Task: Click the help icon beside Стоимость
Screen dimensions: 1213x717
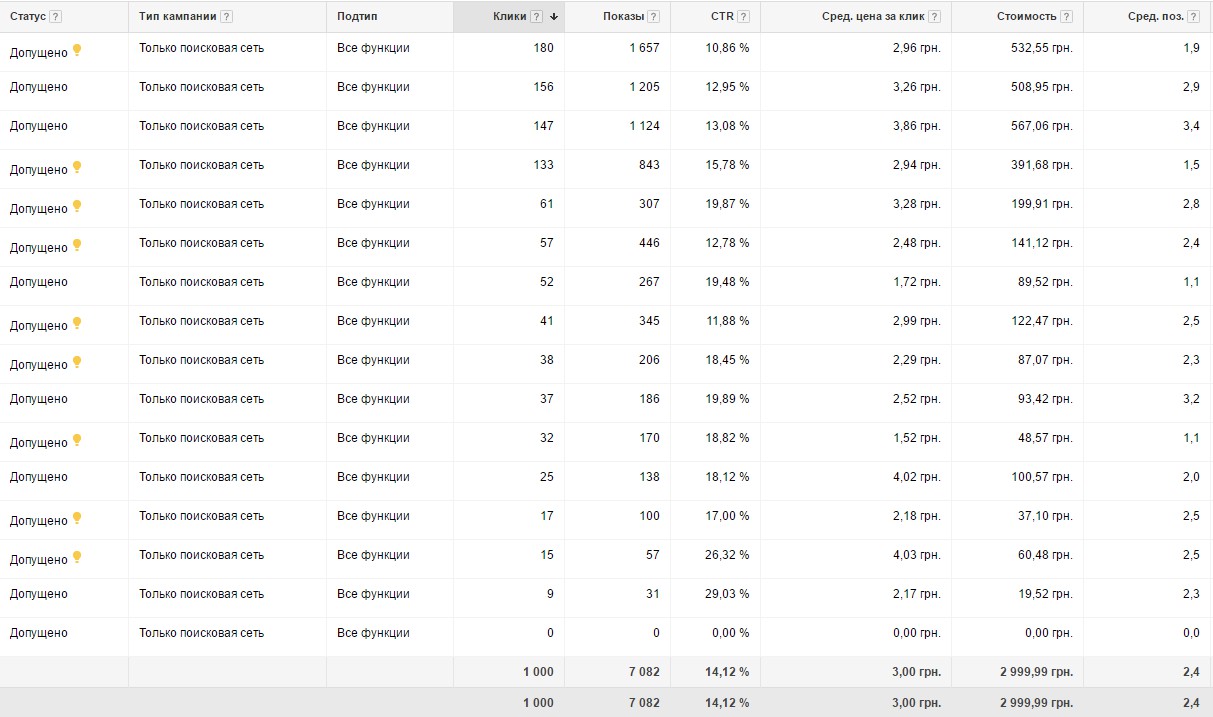Action: tap(1066, 17)
